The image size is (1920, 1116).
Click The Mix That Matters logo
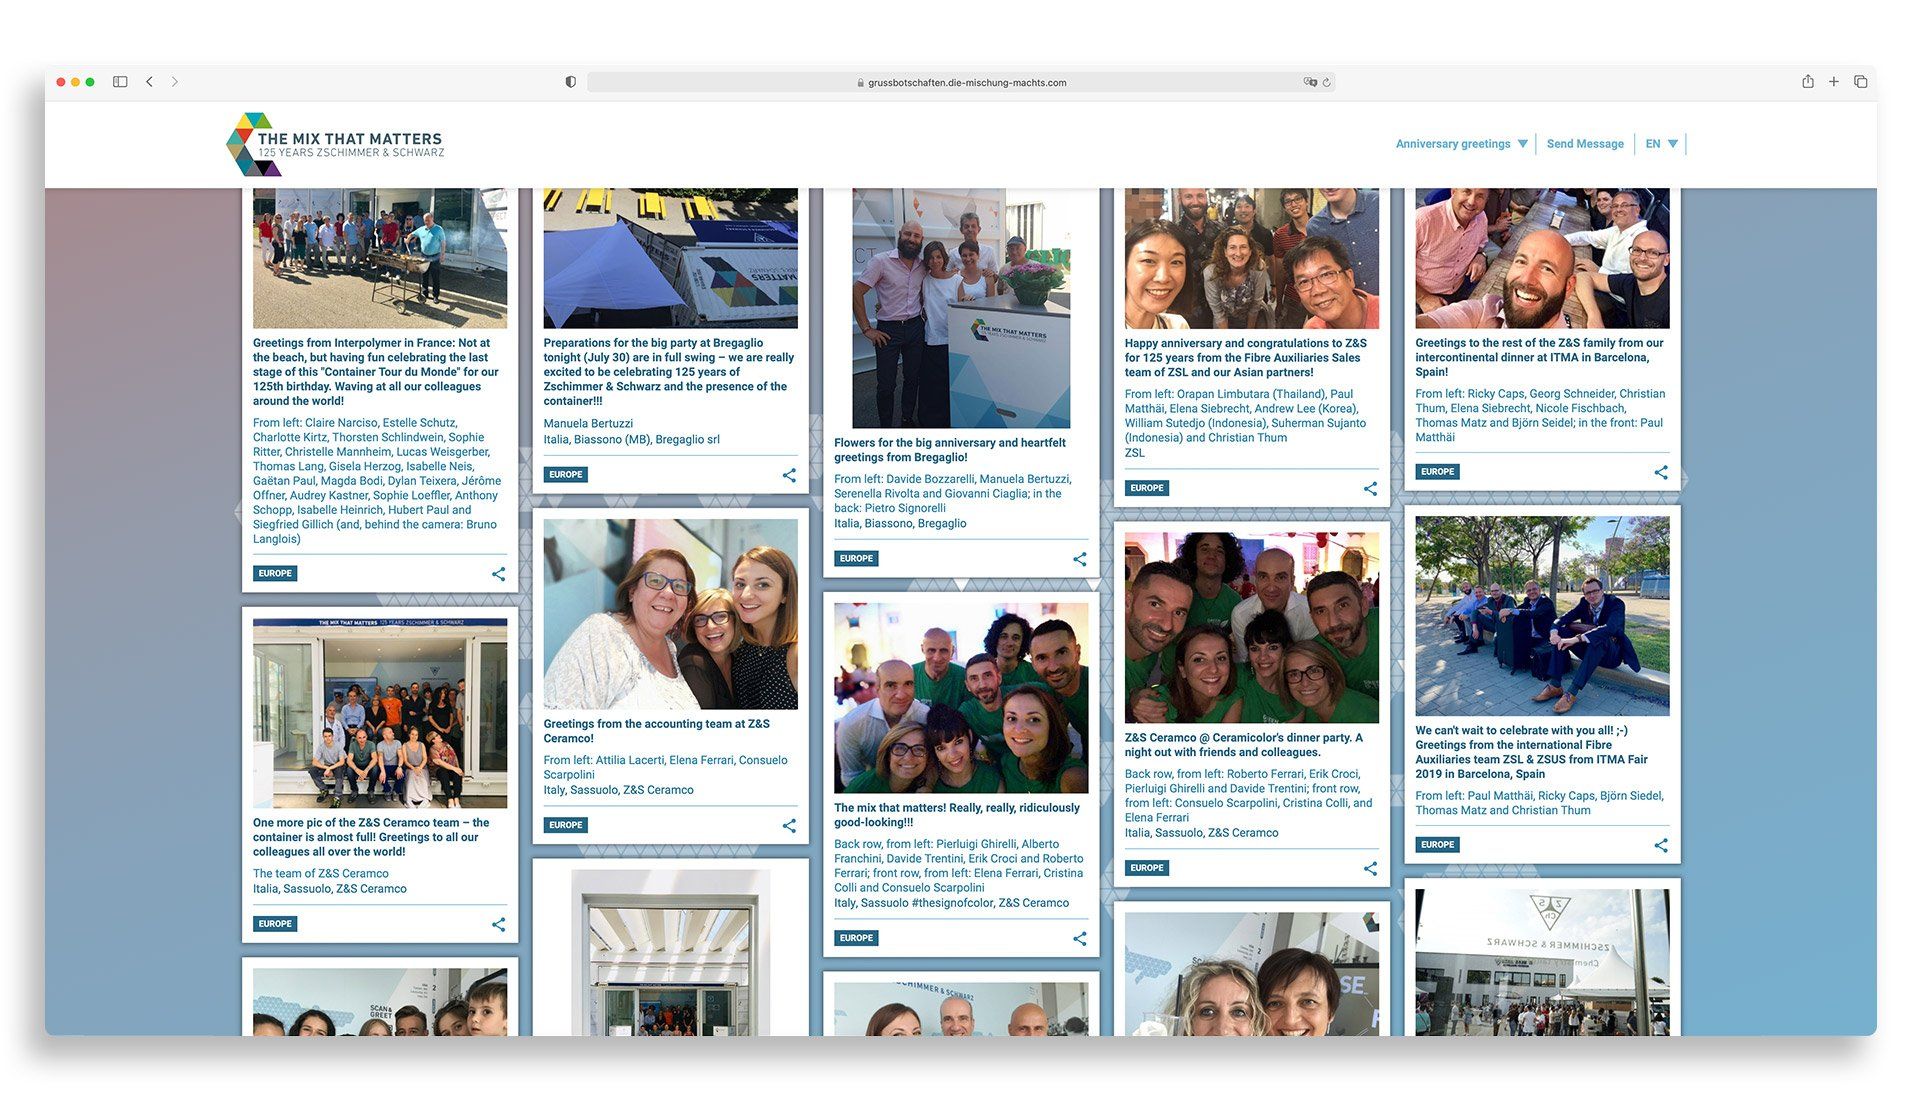pos(335,145)
